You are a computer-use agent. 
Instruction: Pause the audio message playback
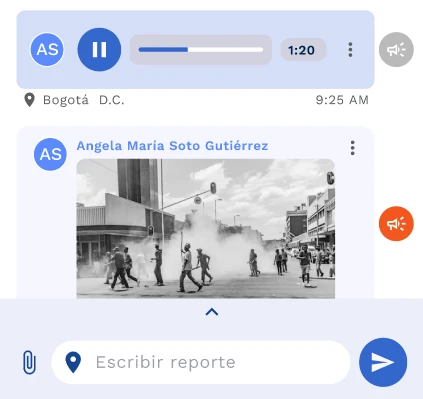(99, 50)
